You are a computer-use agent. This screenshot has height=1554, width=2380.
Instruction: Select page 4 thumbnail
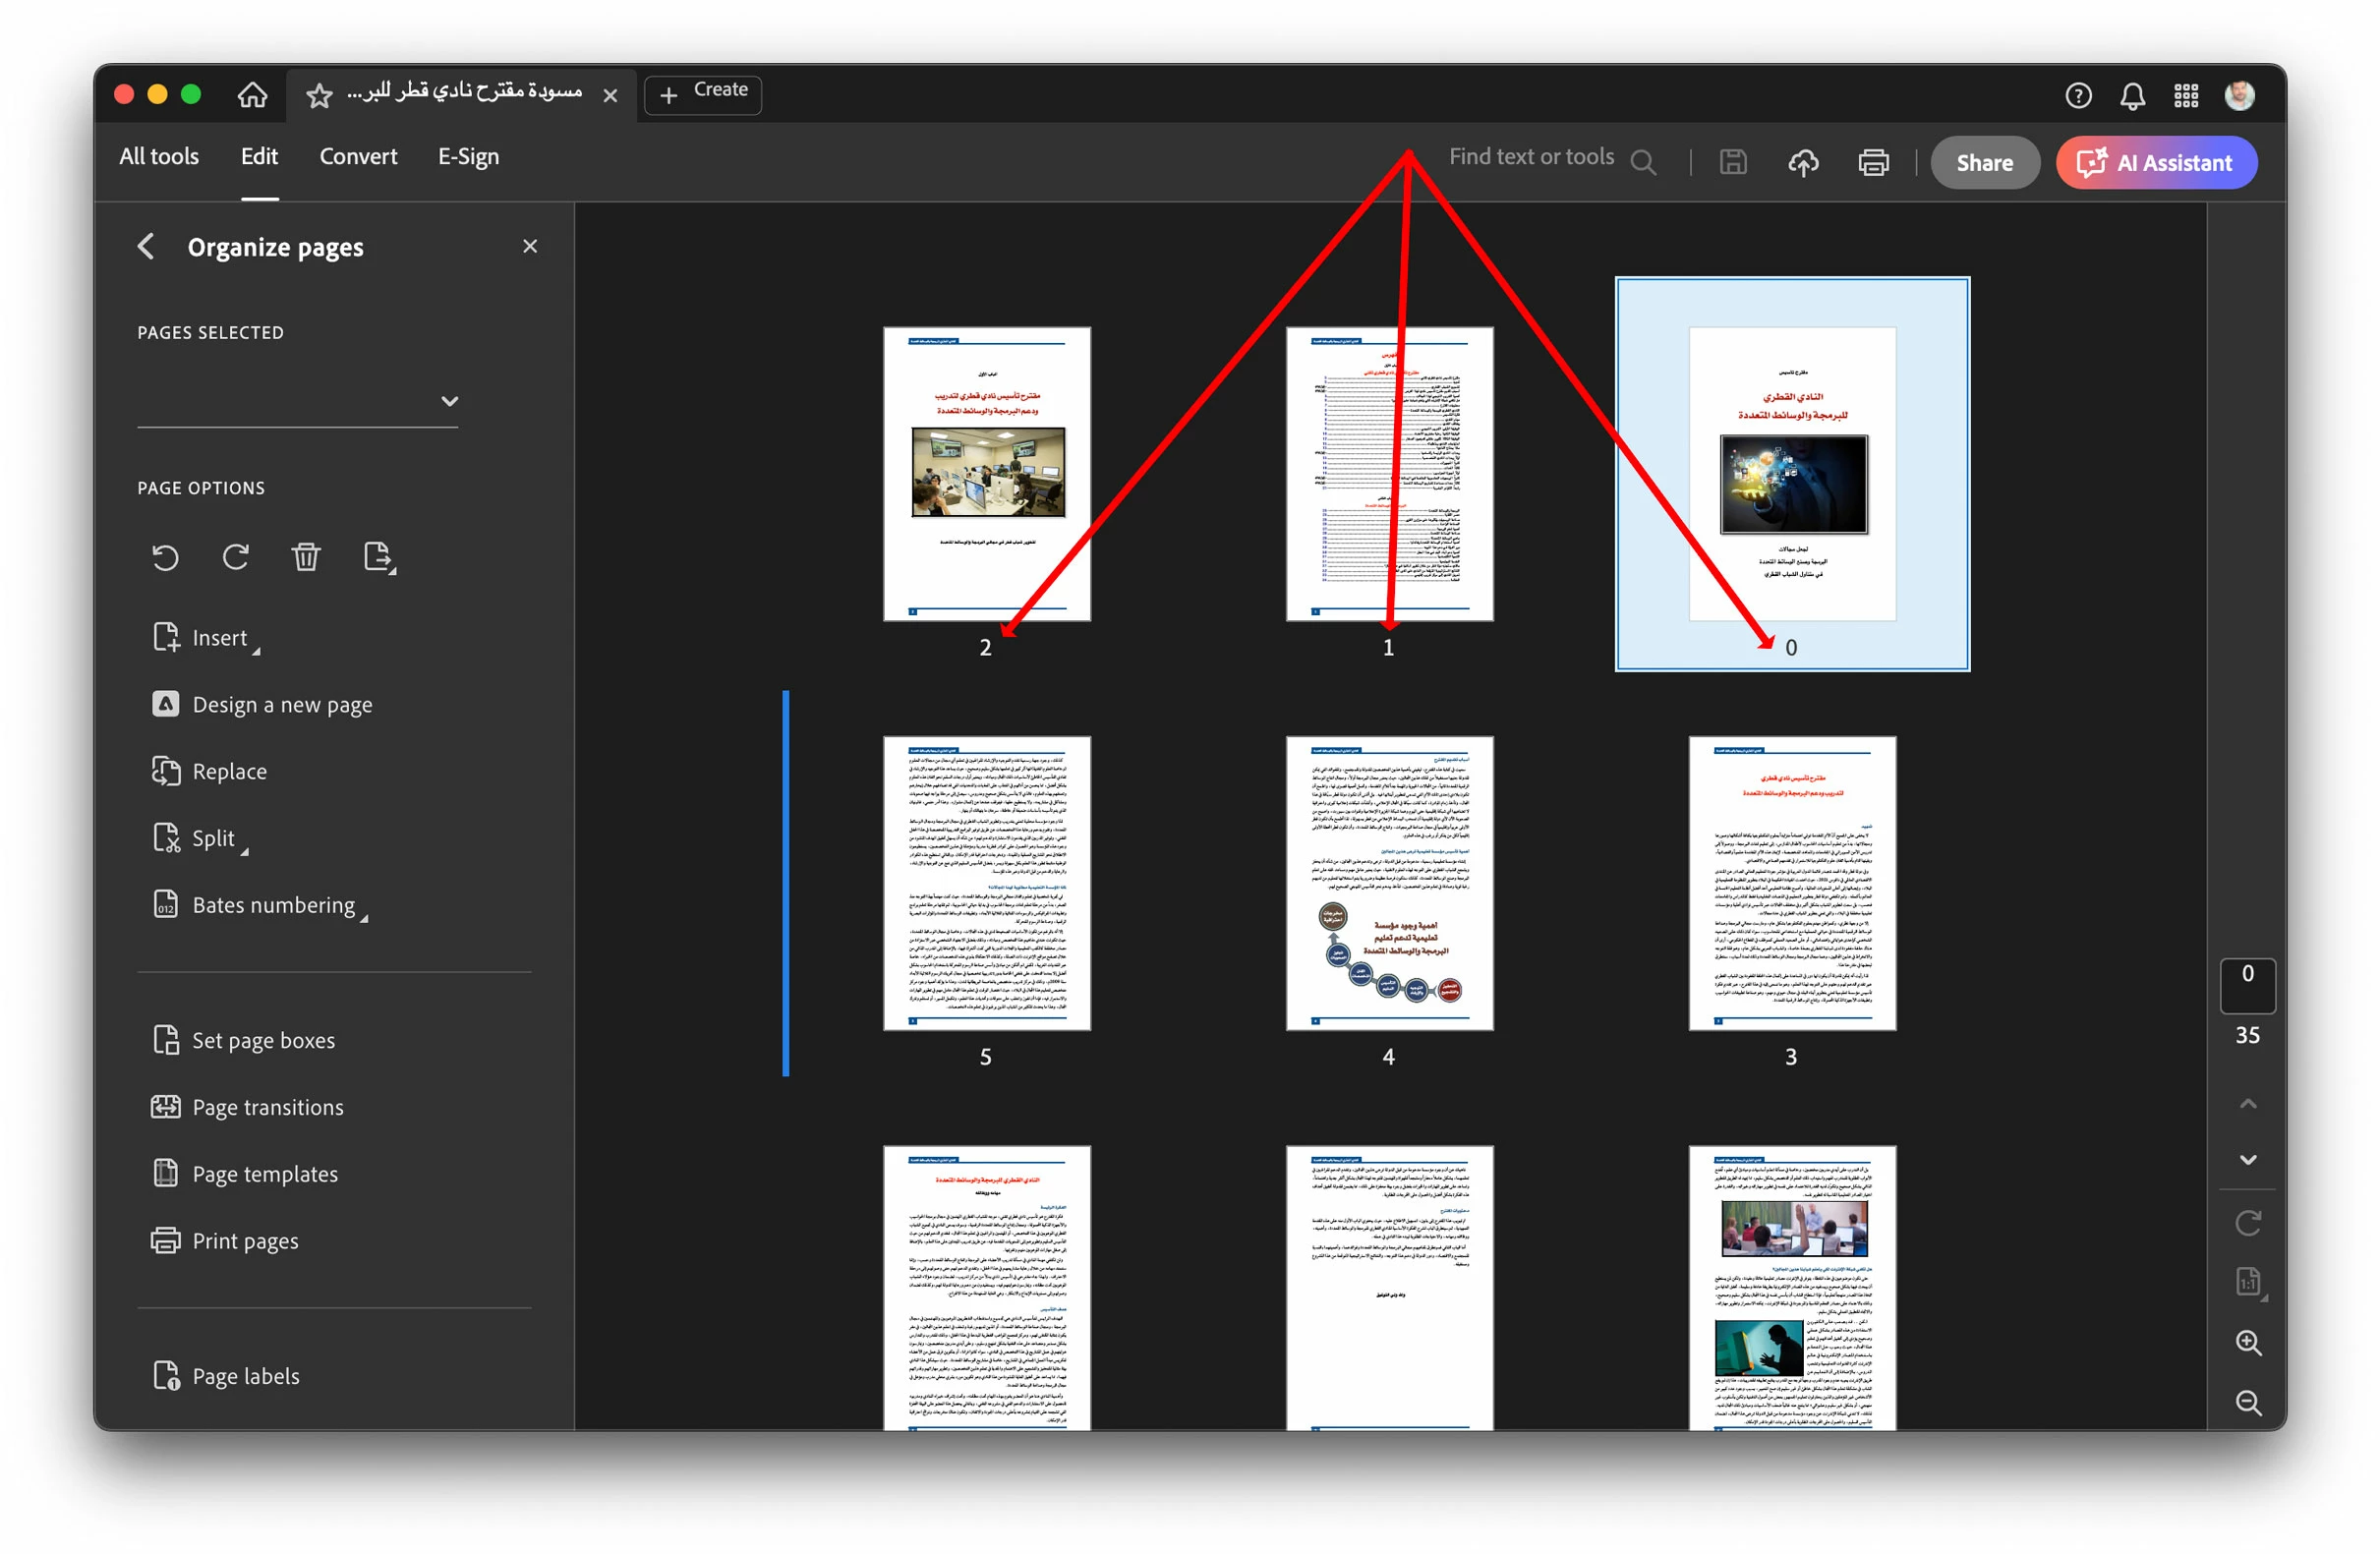(x=1389, y=884)
